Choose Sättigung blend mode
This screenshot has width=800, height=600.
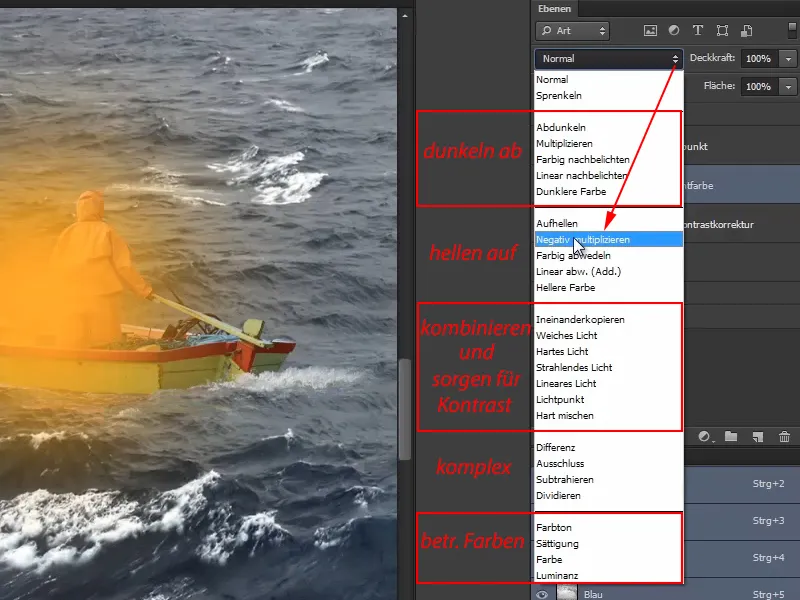coord(609,544)
